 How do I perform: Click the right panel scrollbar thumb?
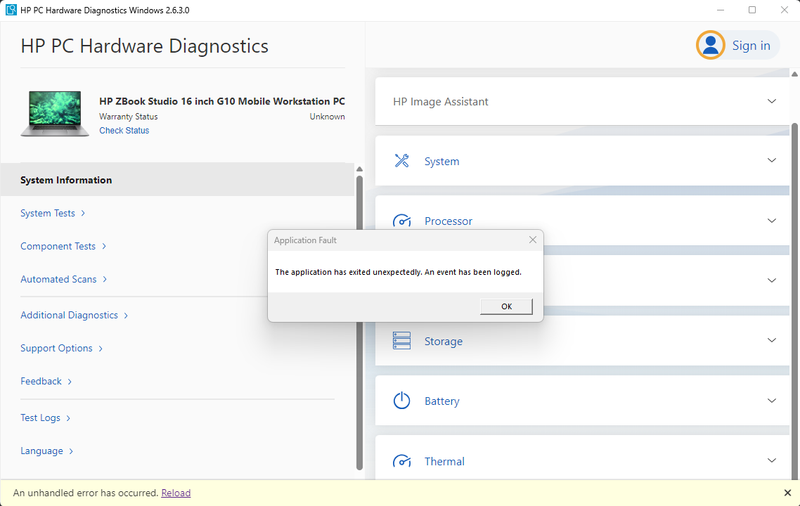tap(794, 301)
